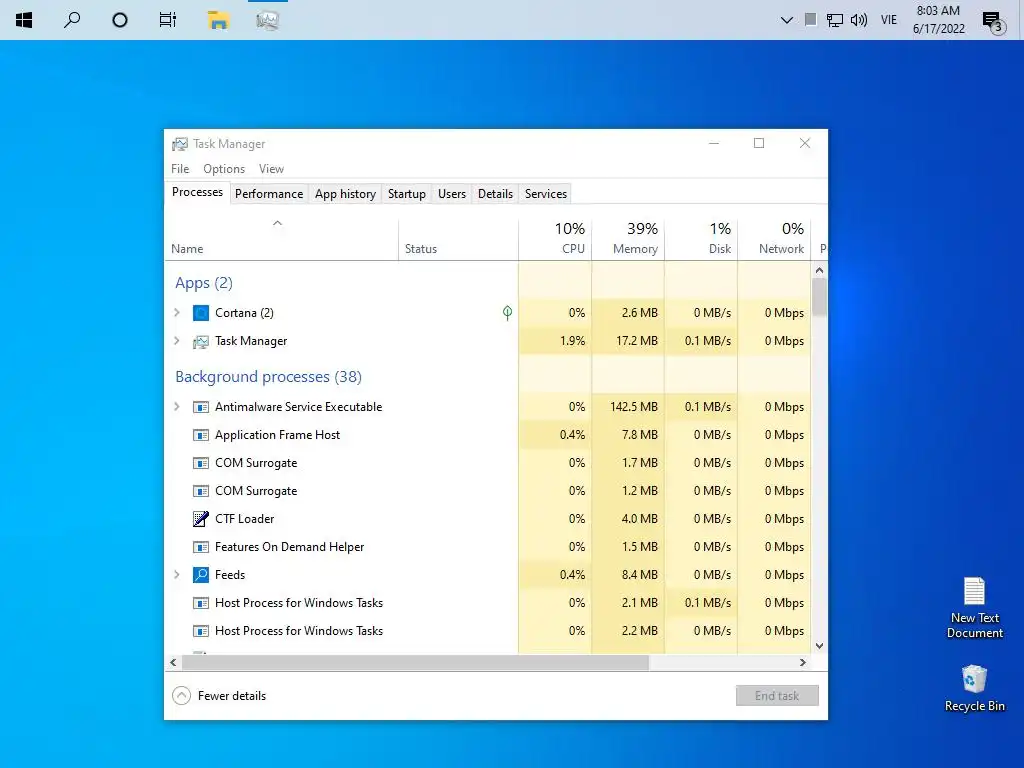Image resolution: width=1024 pixels, height=768 pixels.
Task: Click the horizontal scrollbar right arrow
Action: click(803, 662)
